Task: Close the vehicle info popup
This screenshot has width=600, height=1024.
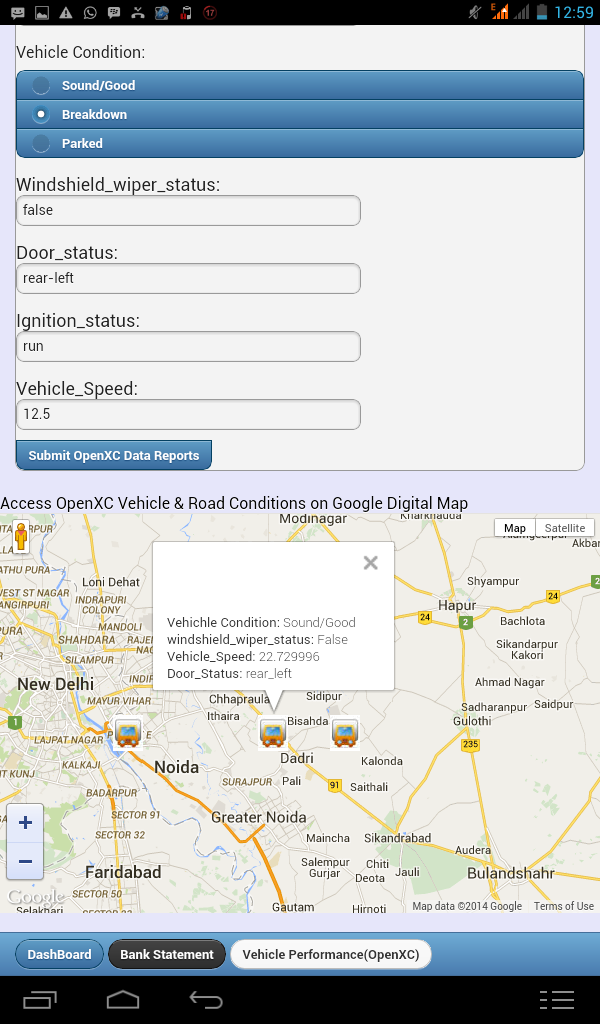Action: coord(370,562)
